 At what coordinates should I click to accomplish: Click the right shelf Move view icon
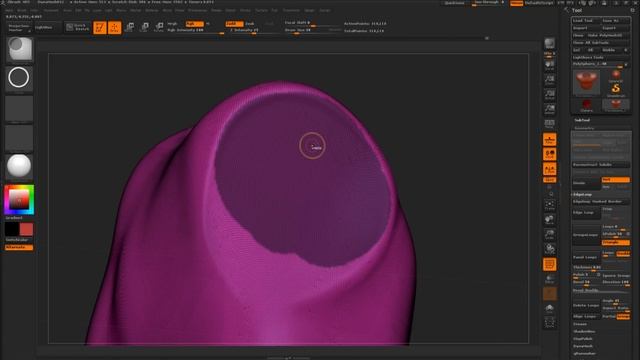point(549,220)
